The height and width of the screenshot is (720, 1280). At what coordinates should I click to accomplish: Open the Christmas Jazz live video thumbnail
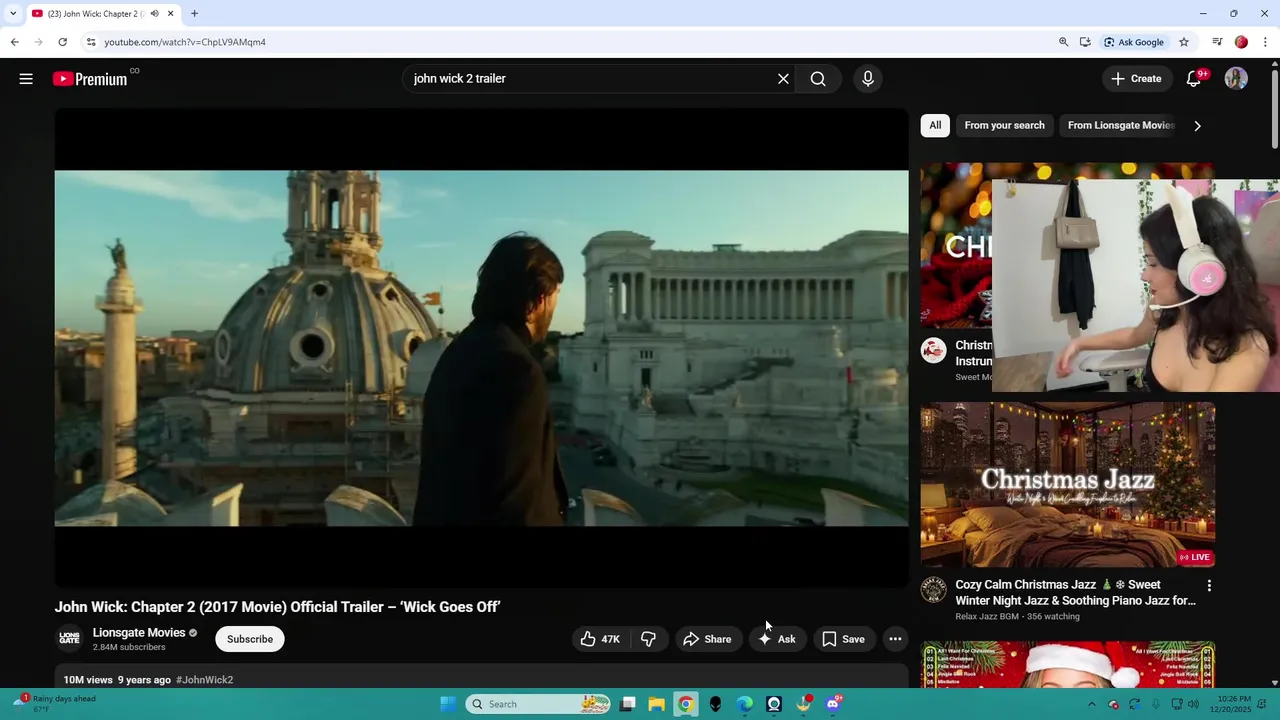tap(1068, 485)
